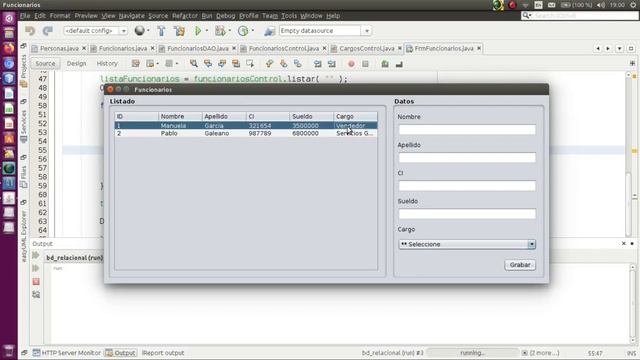
Task: Switch to the History view
Action: 107,64
